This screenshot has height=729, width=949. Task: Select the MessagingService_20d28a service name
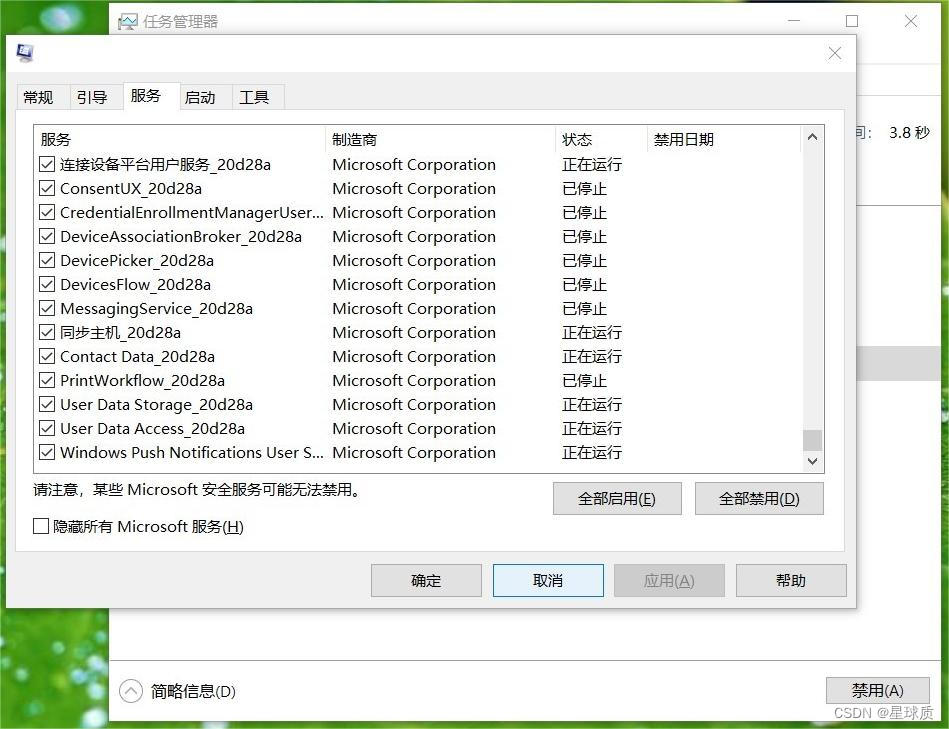(156, 309)
